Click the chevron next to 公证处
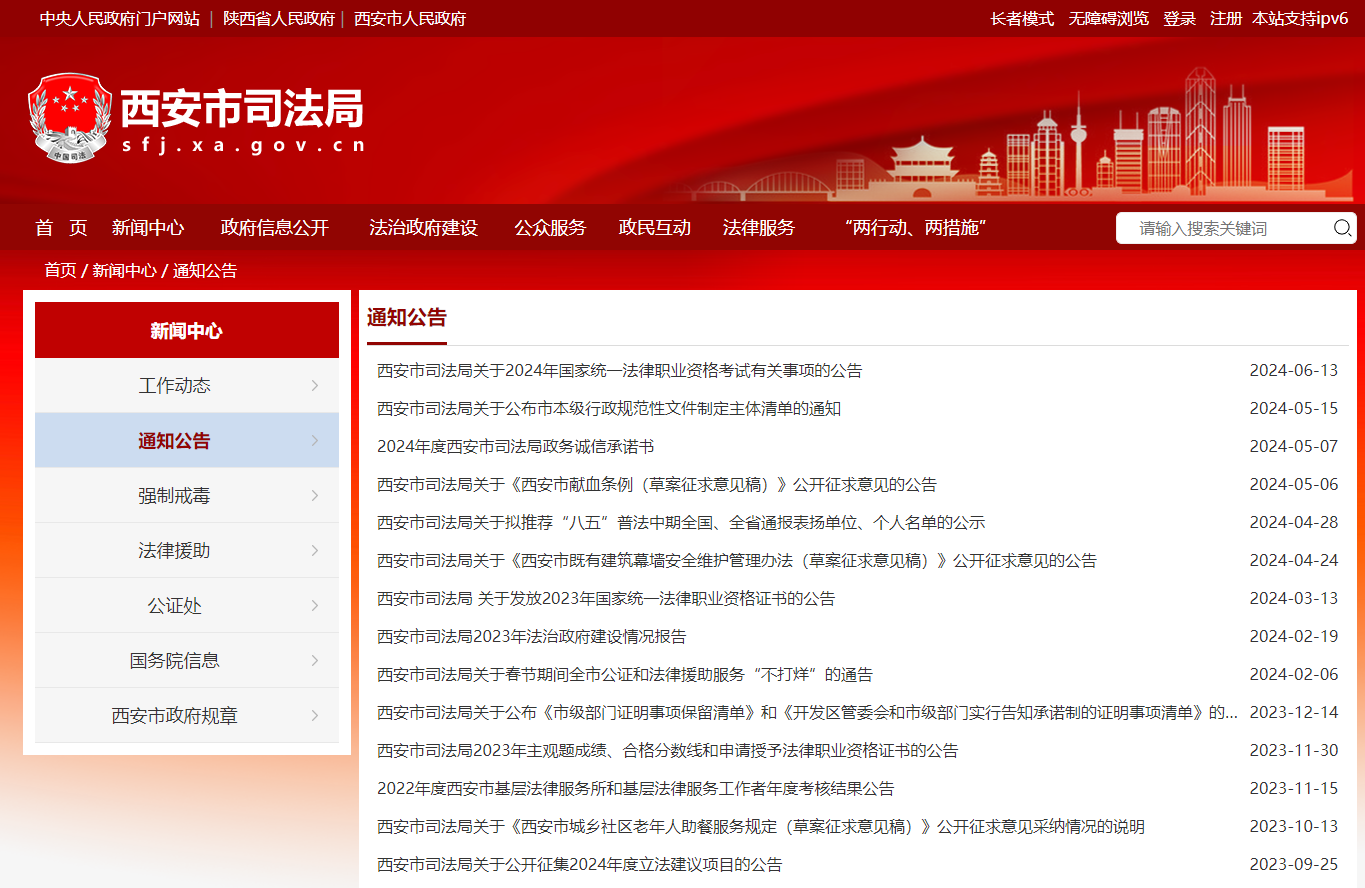1365x888 pixels. point(315,606)
